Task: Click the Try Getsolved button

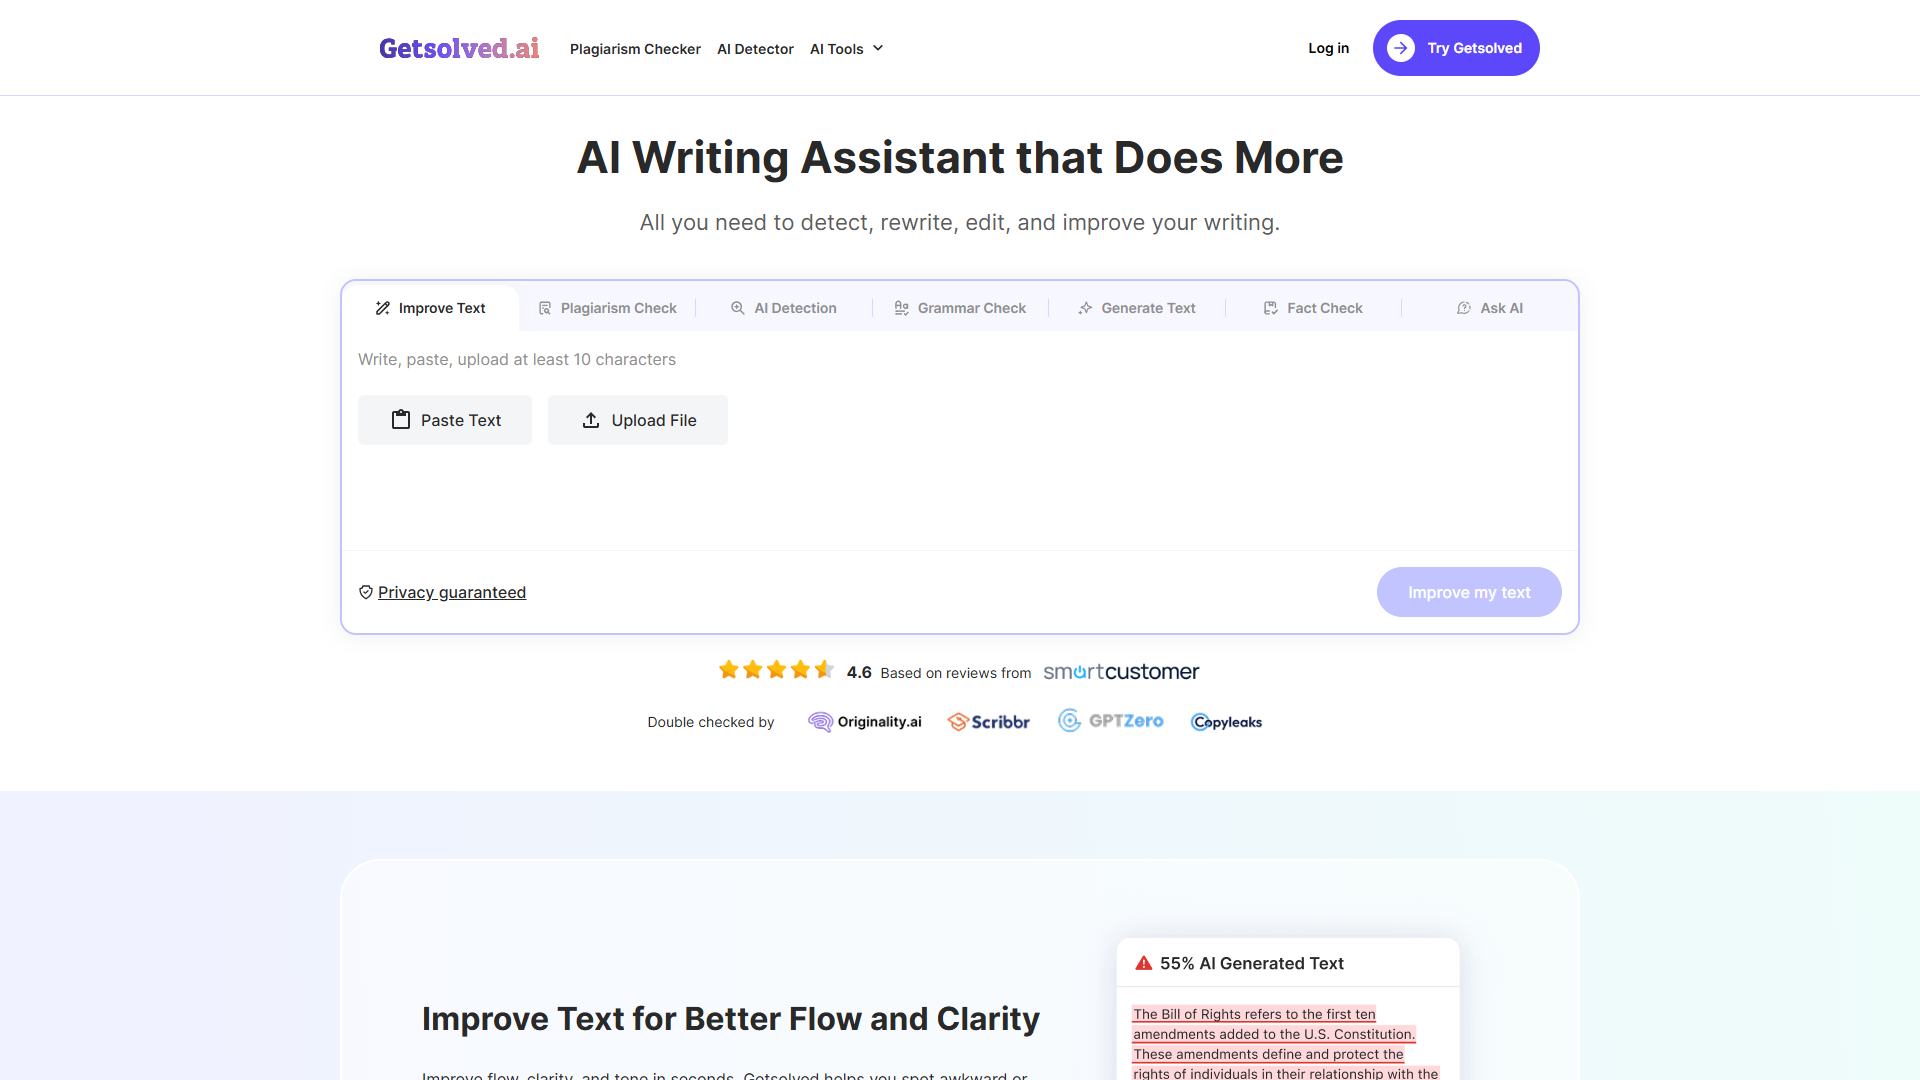Action: tap(1456, 48)
